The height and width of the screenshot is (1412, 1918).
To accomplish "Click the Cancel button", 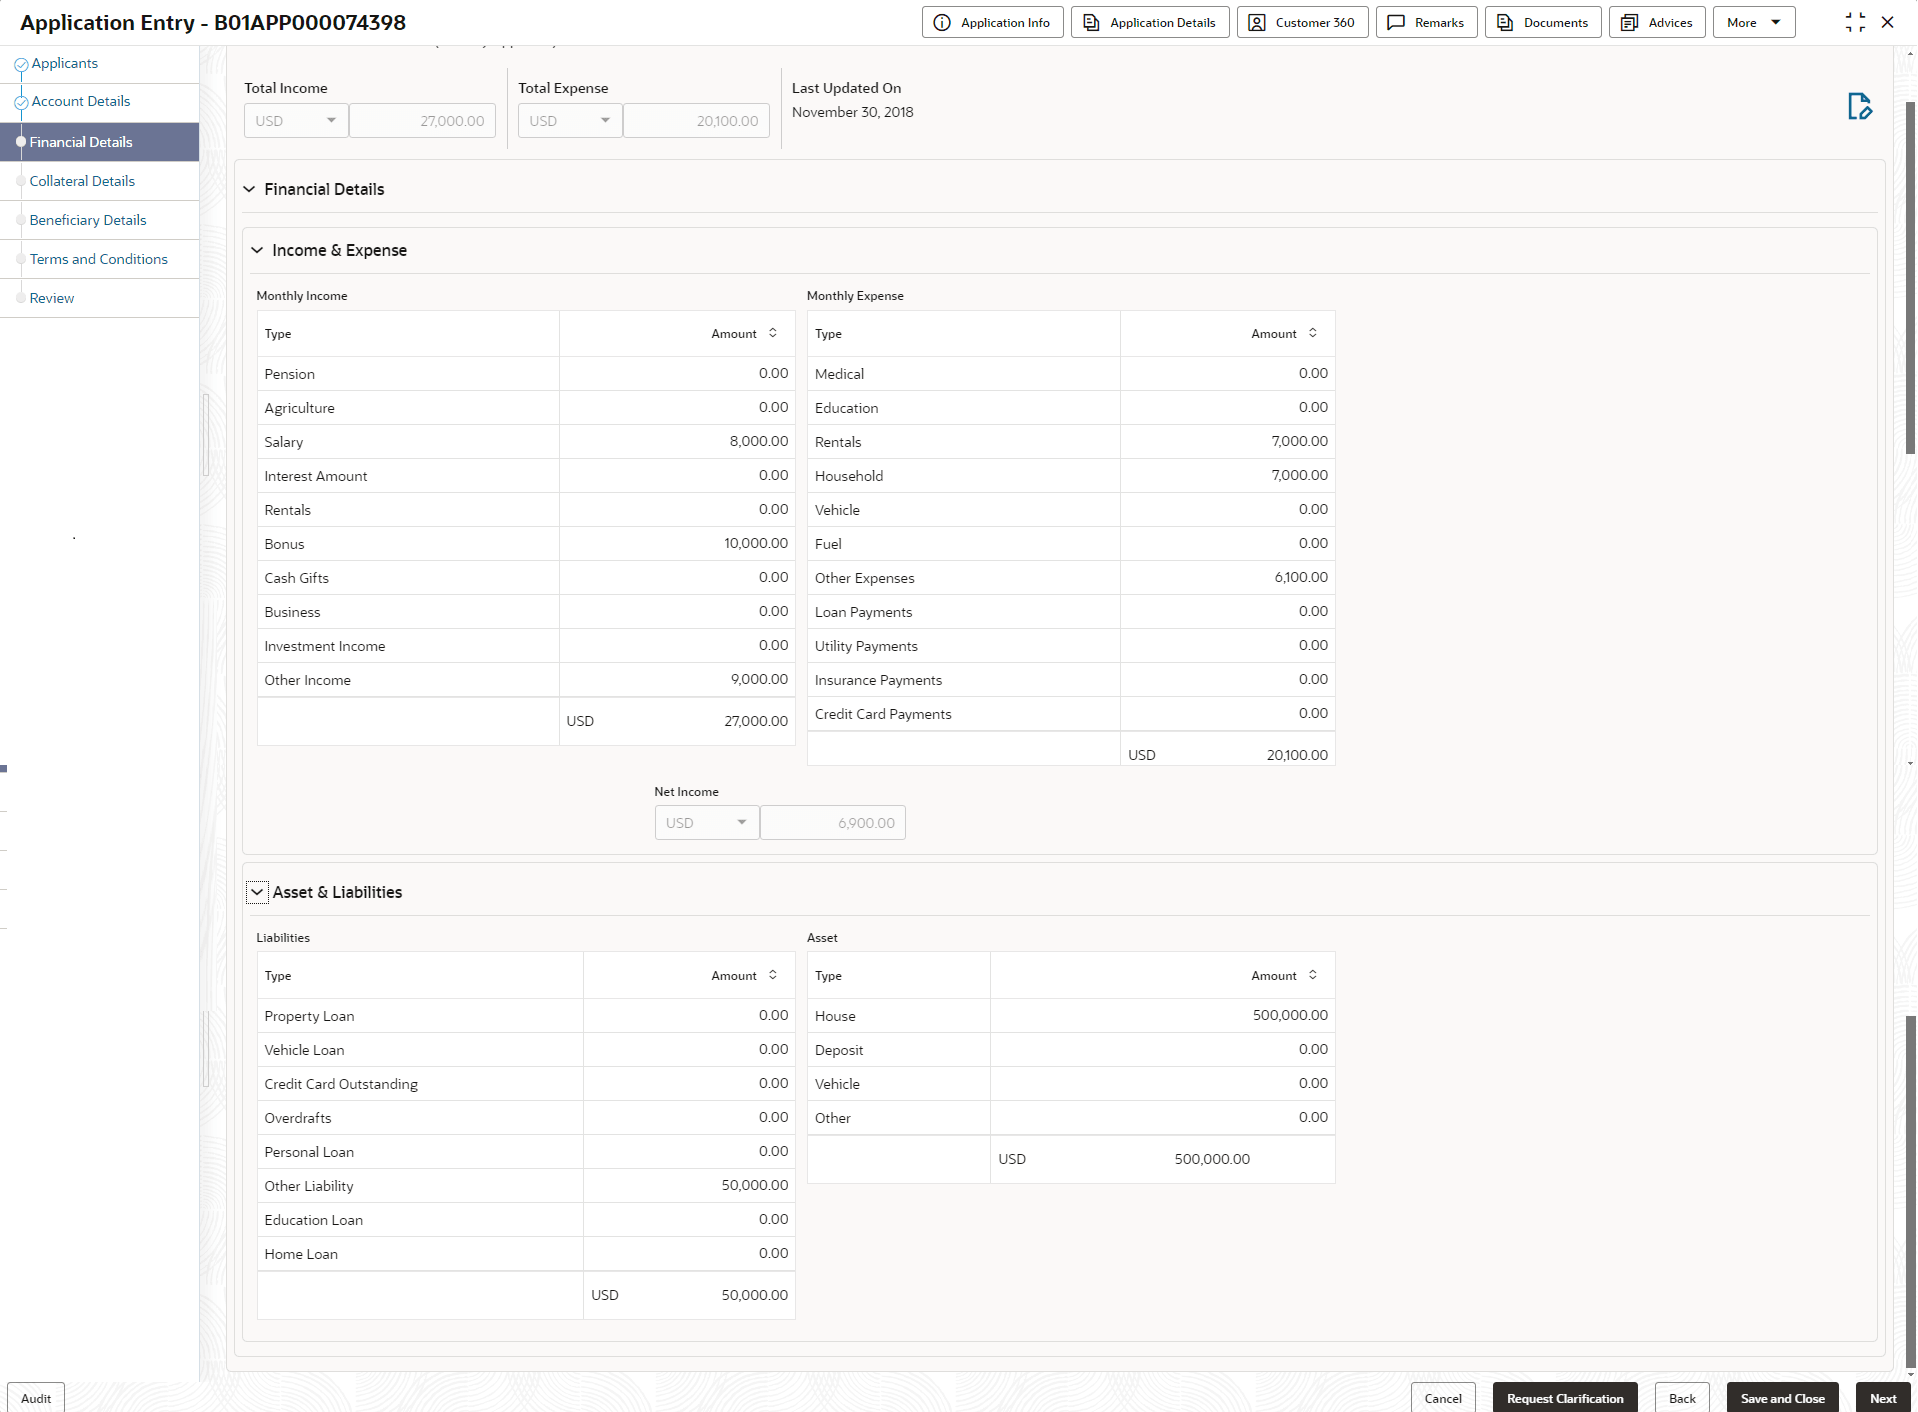I will 1443,1398.
